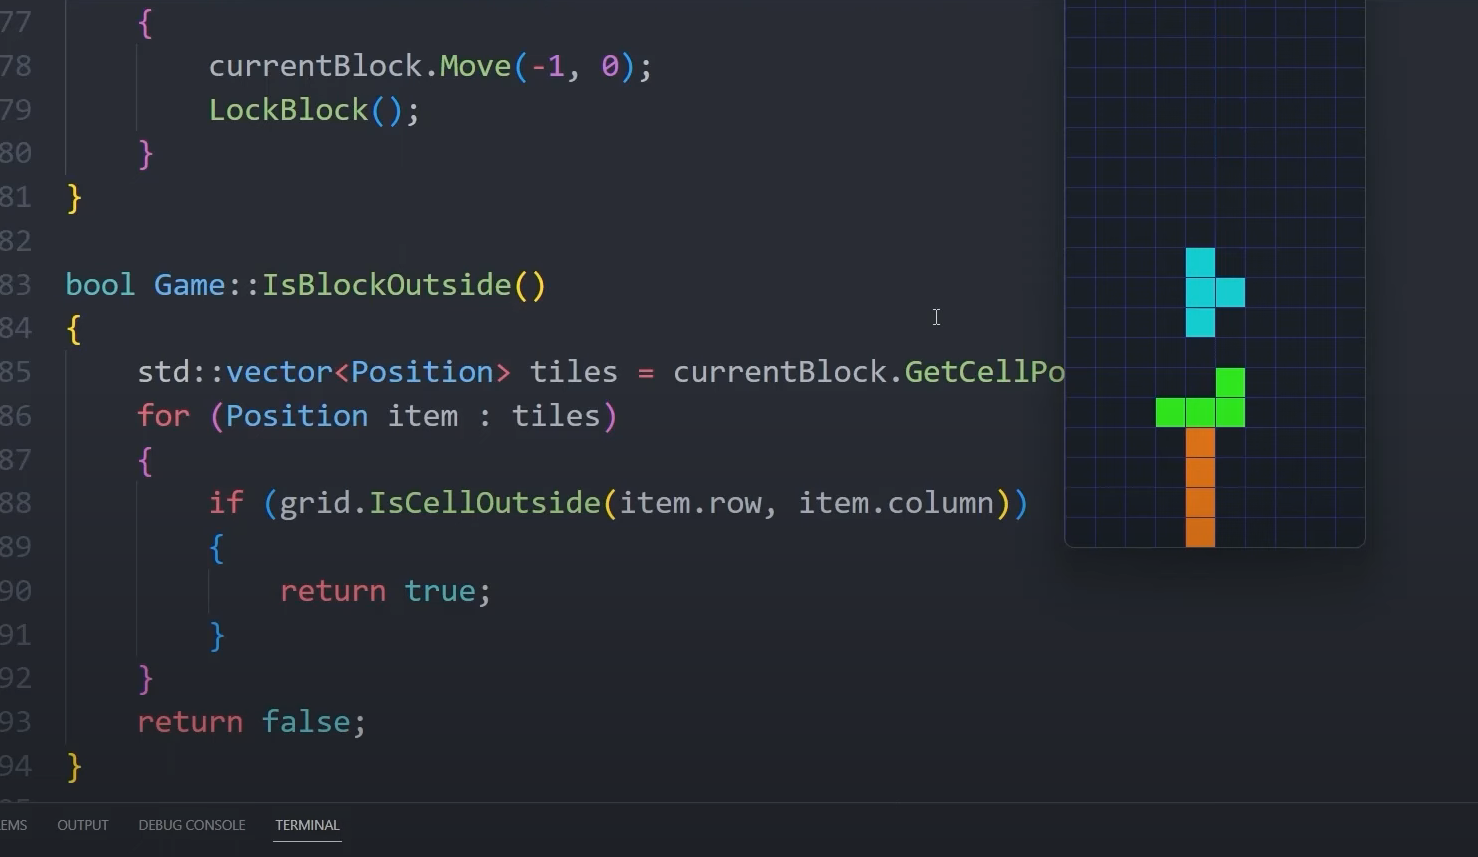1478x857 pixels.
Task: Click the LockBlock call on line 79
Action: pyautogui.click(x=288, y=110)
